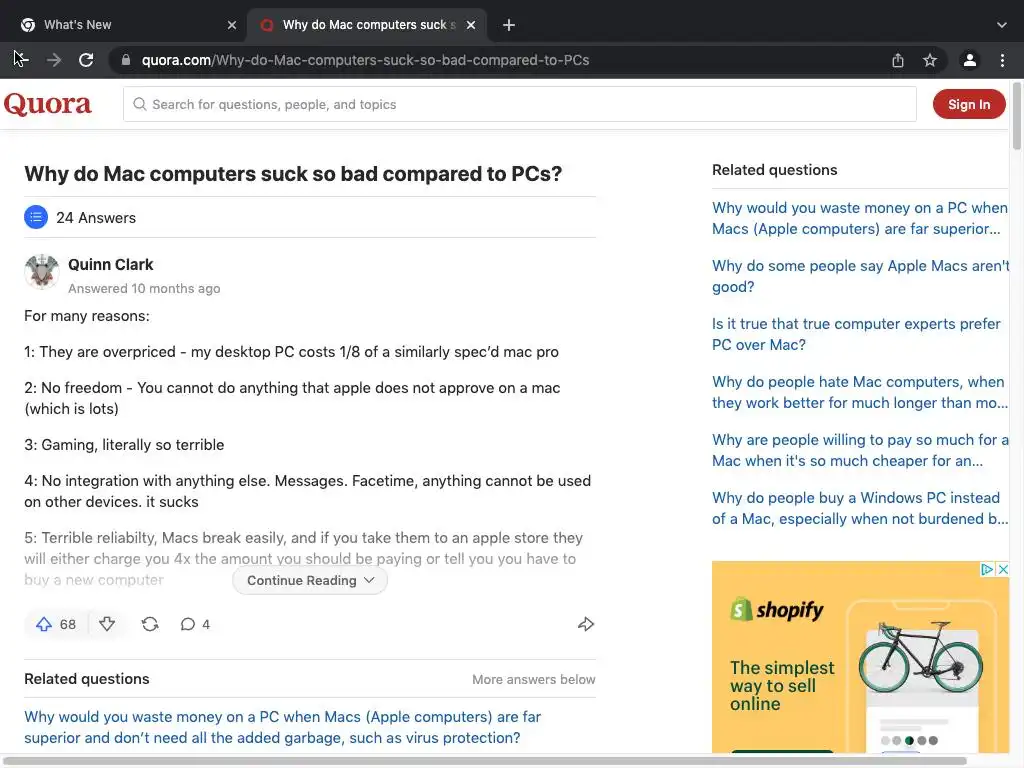Switch to the What's New tab
Viewport: 1024px width, 768px height.
[x=124, y=25]
